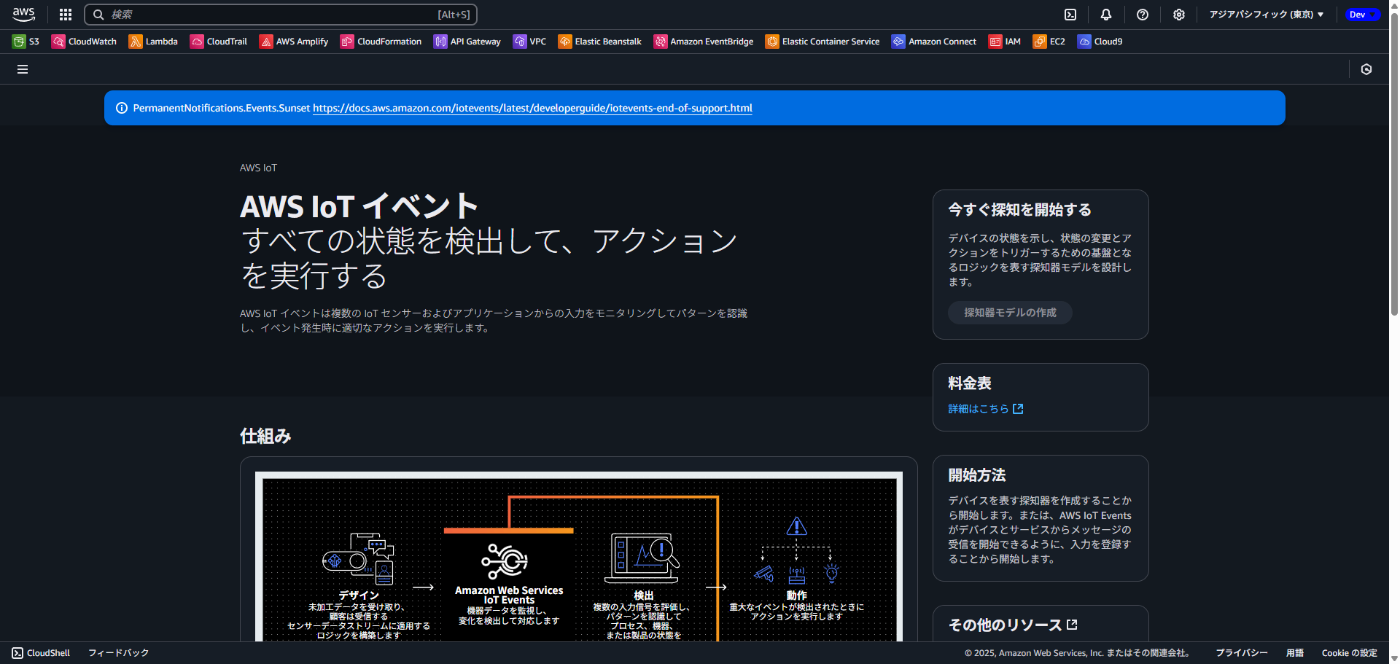Open EC2 favorite shortcut
1400x664 pixels.
coord(1049,42)
